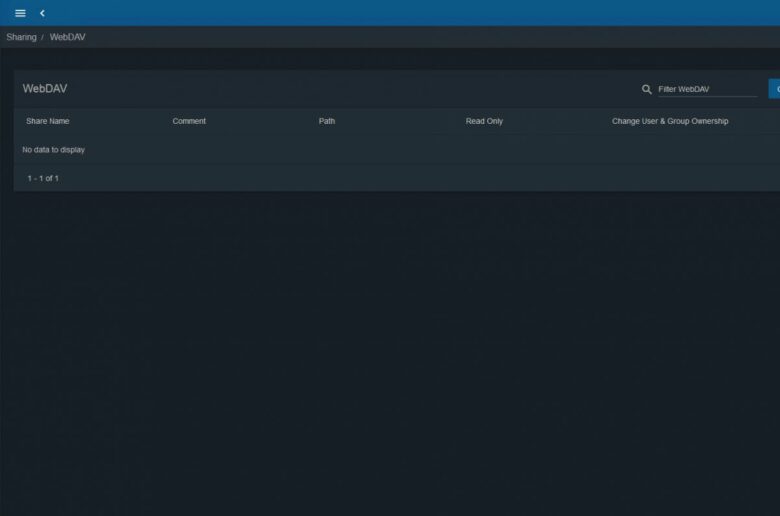Collapse the sidebar with the back chevron
780x516 pixels.
click(42, 13)
